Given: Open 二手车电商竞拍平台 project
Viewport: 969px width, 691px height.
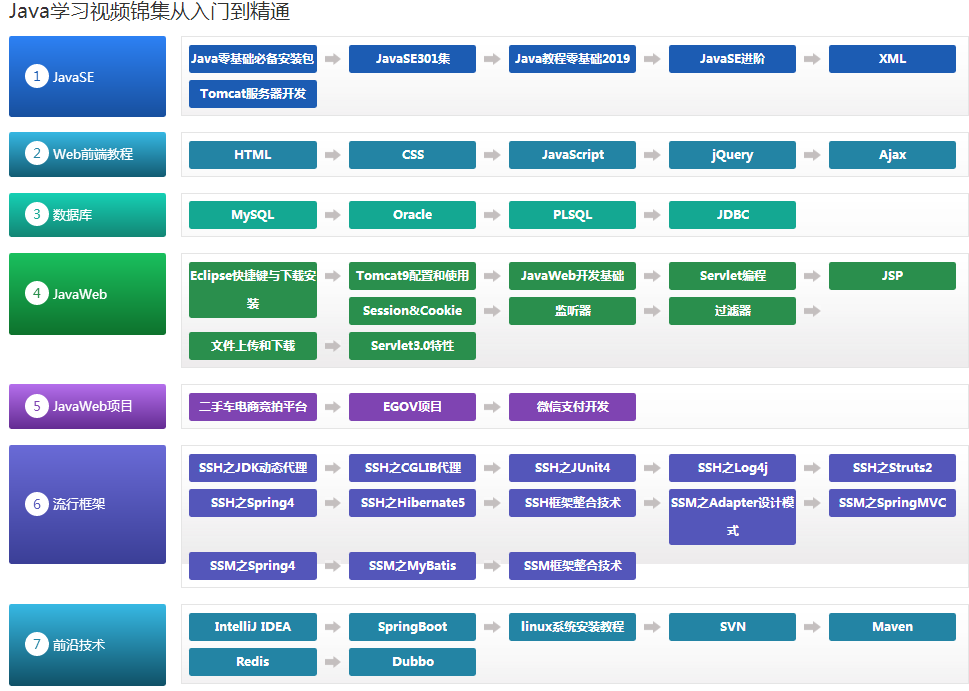Looking at the screenshot, I should pyautogui.click(x=253, y=407).
